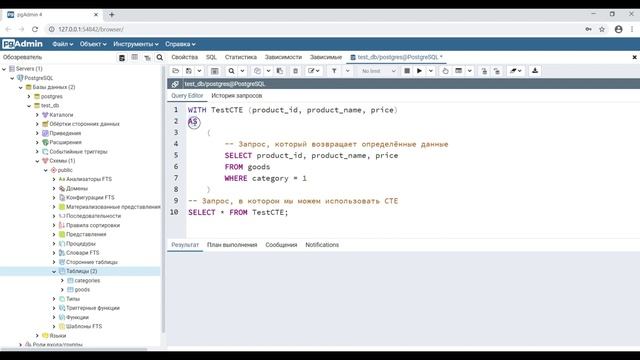Viewport: 640px width, 360px height.
Task: Open the Инструменты menu
Action: 136,44
